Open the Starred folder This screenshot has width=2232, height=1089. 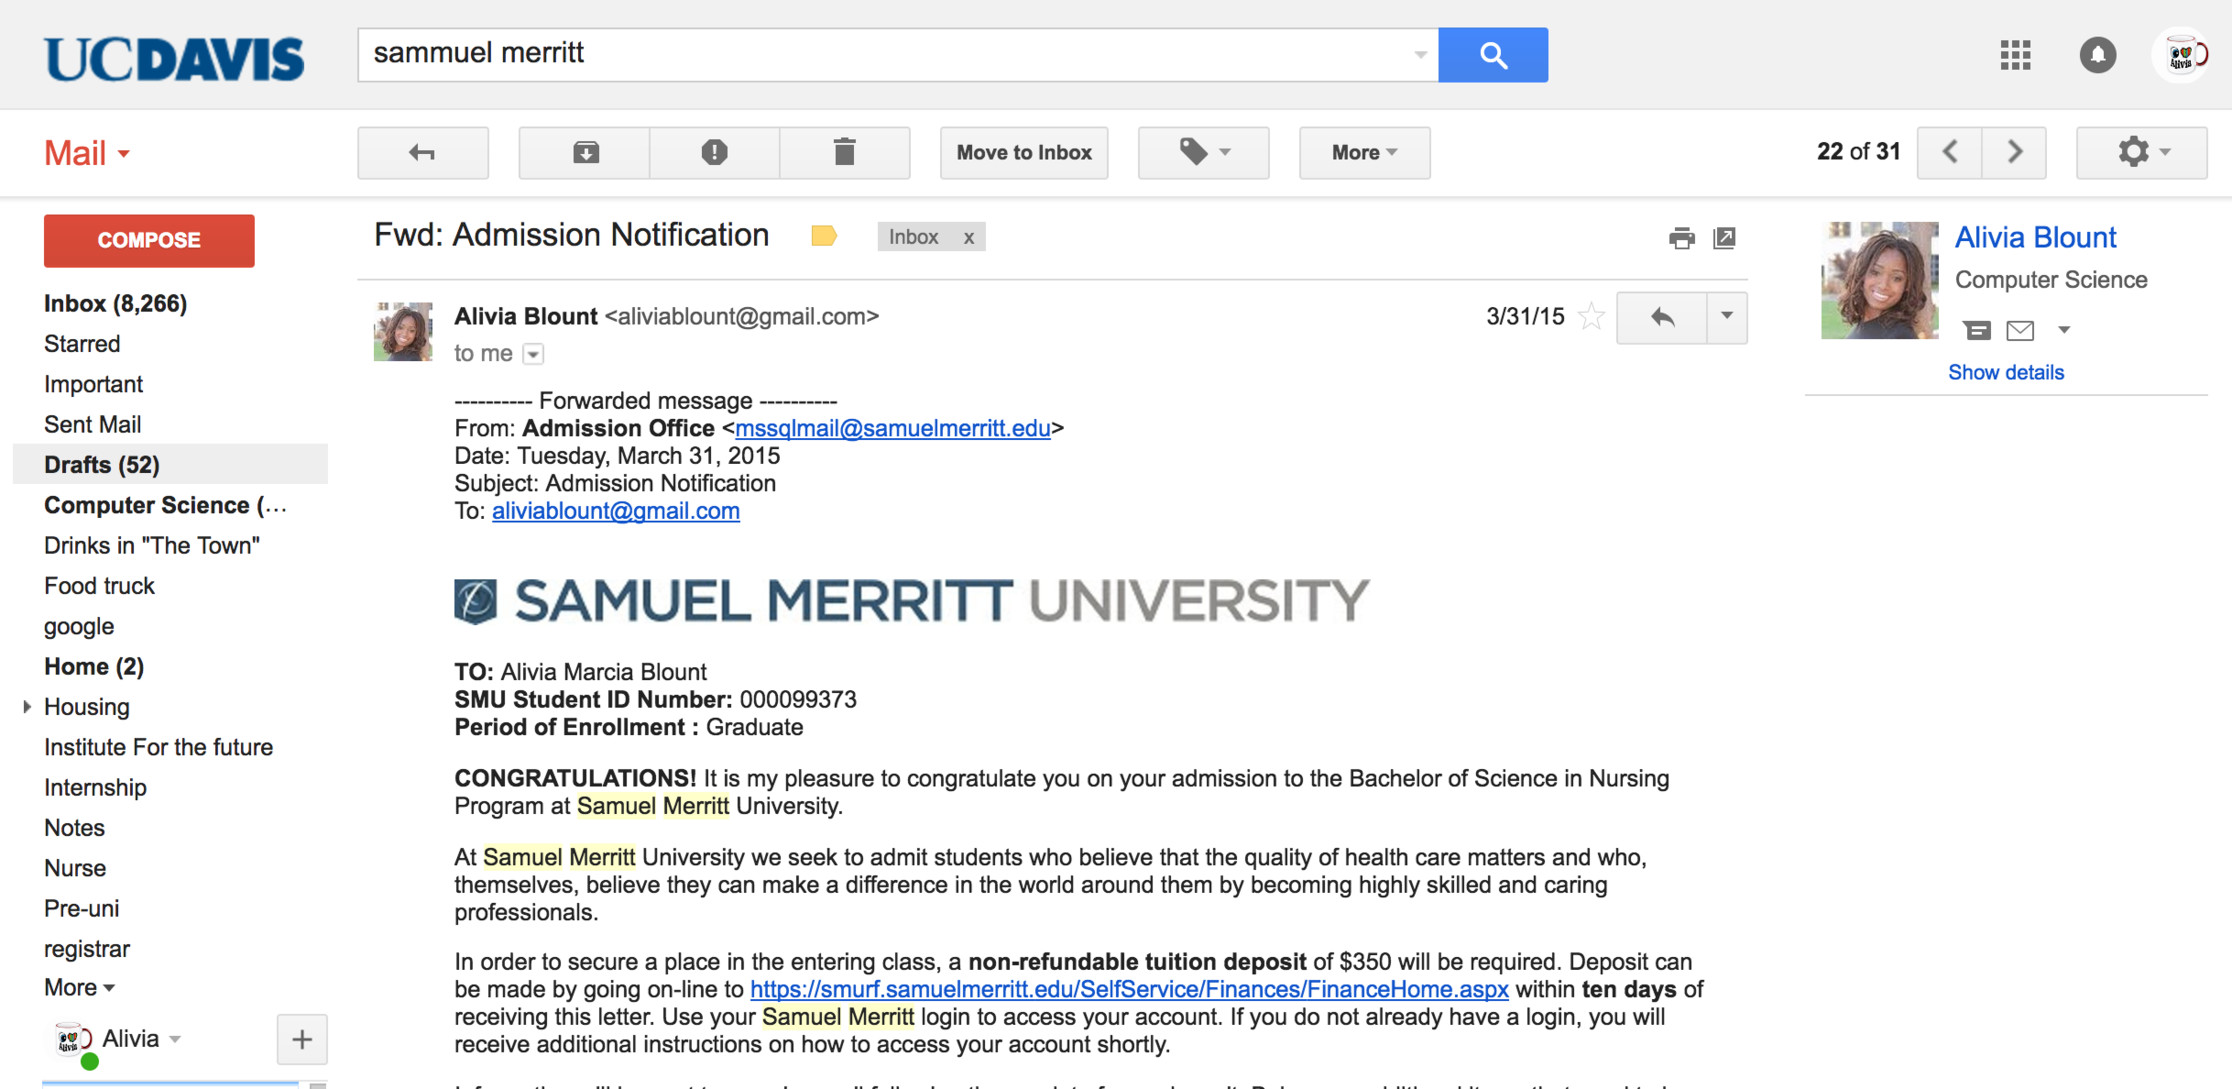(x=82, y=343)
